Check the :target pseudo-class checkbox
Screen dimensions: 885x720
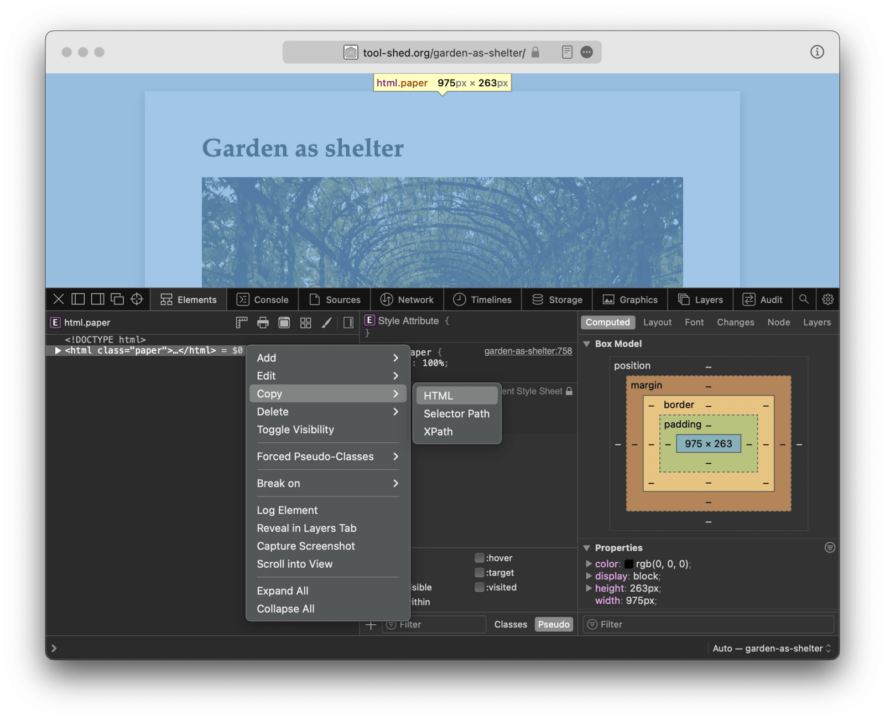tap(479, 573)
